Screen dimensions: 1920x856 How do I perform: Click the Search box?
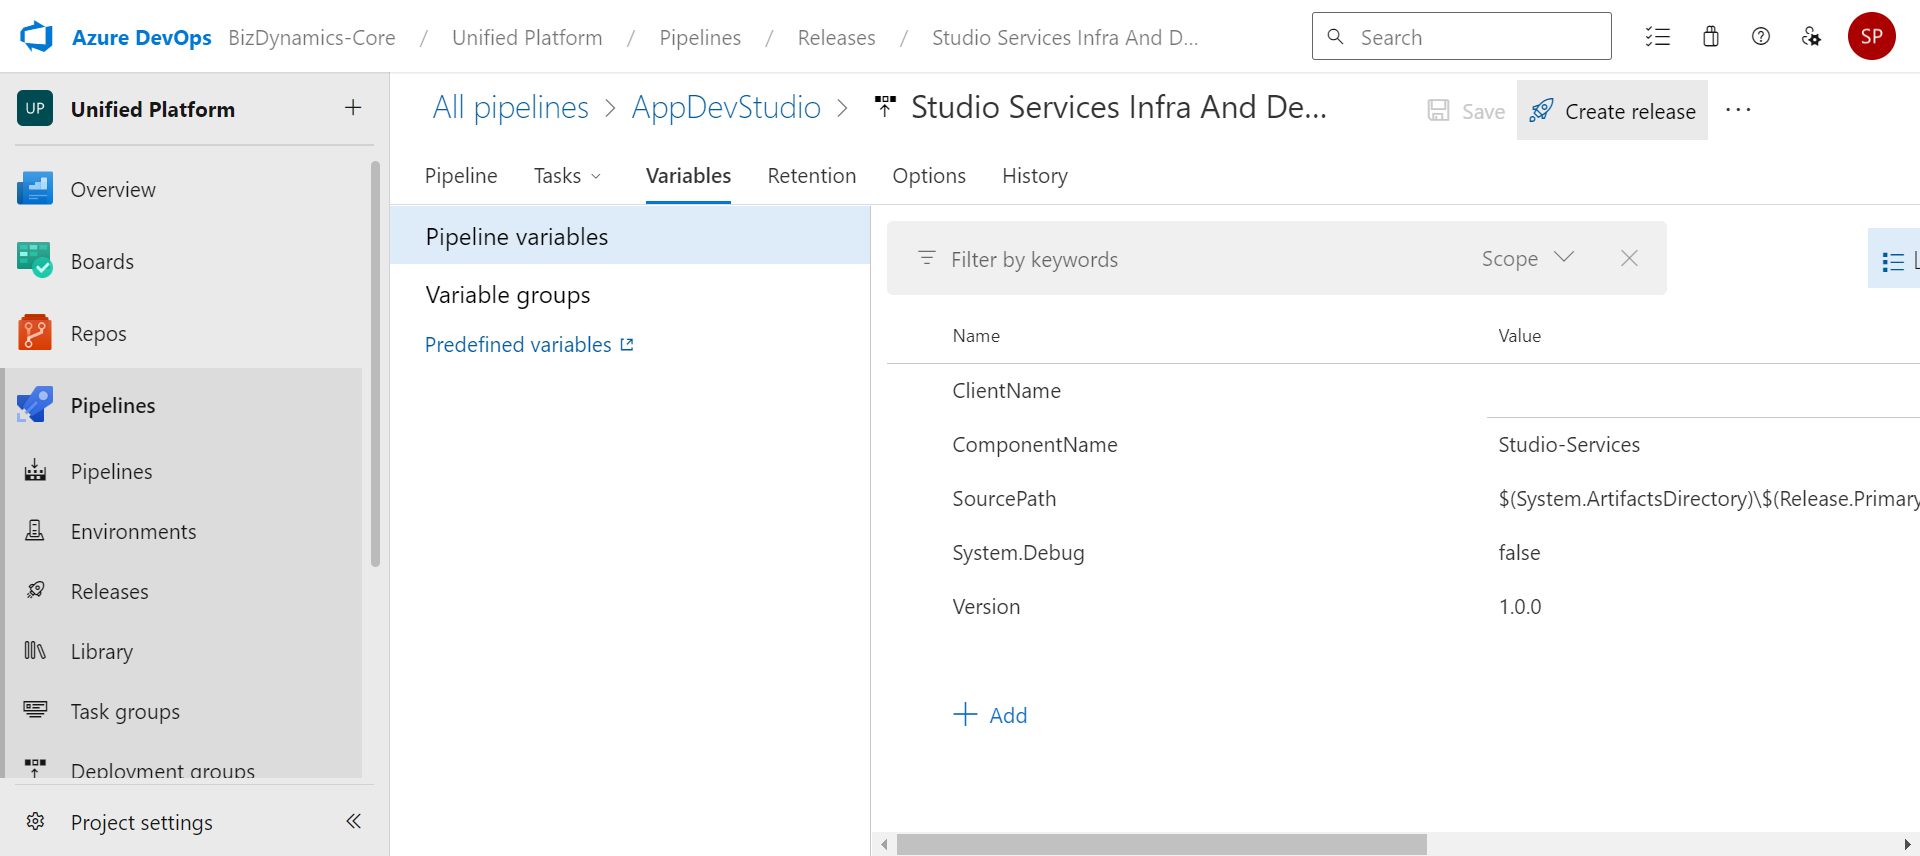pyautogui.click(x=1462, y=36)
